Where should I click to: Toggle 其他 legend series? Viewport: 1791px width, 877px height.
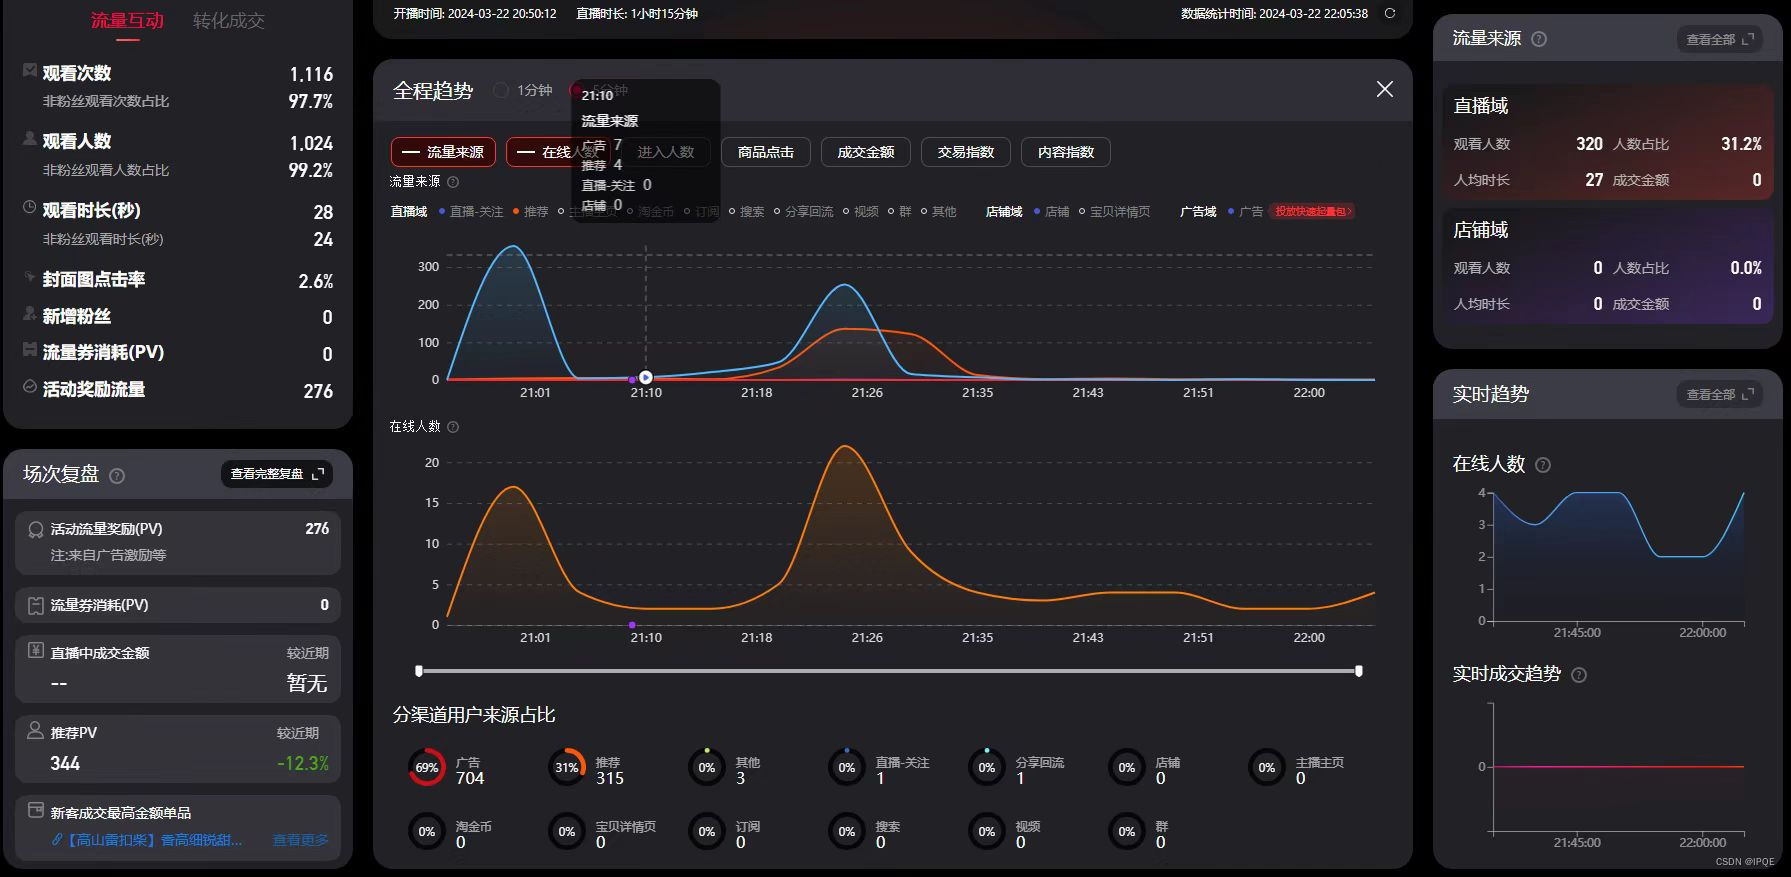click(x=939, y=212)
